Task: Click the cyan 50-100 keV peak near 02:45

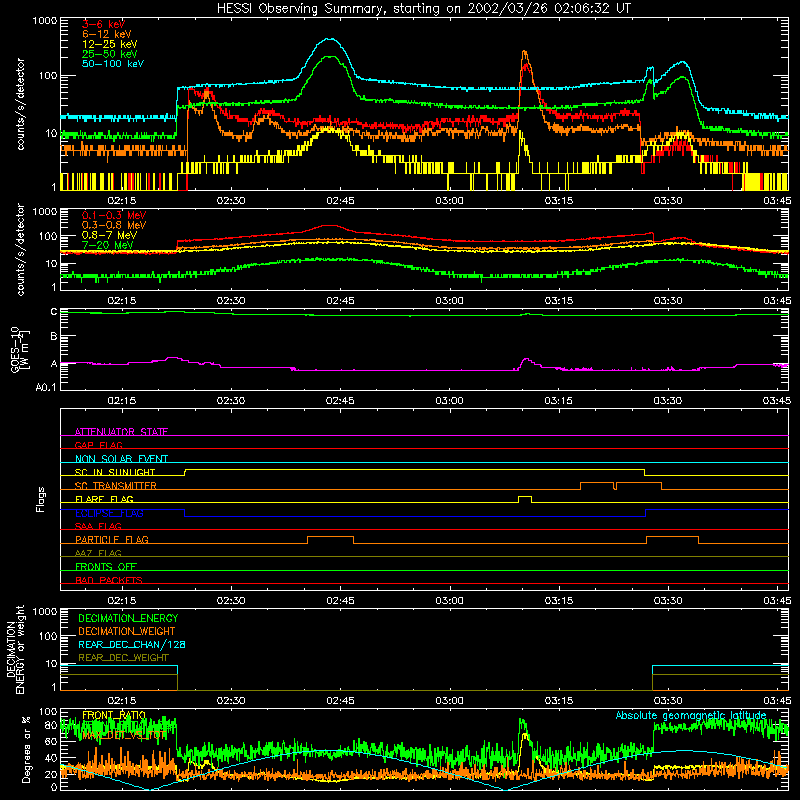Action: tap(330, 39)
